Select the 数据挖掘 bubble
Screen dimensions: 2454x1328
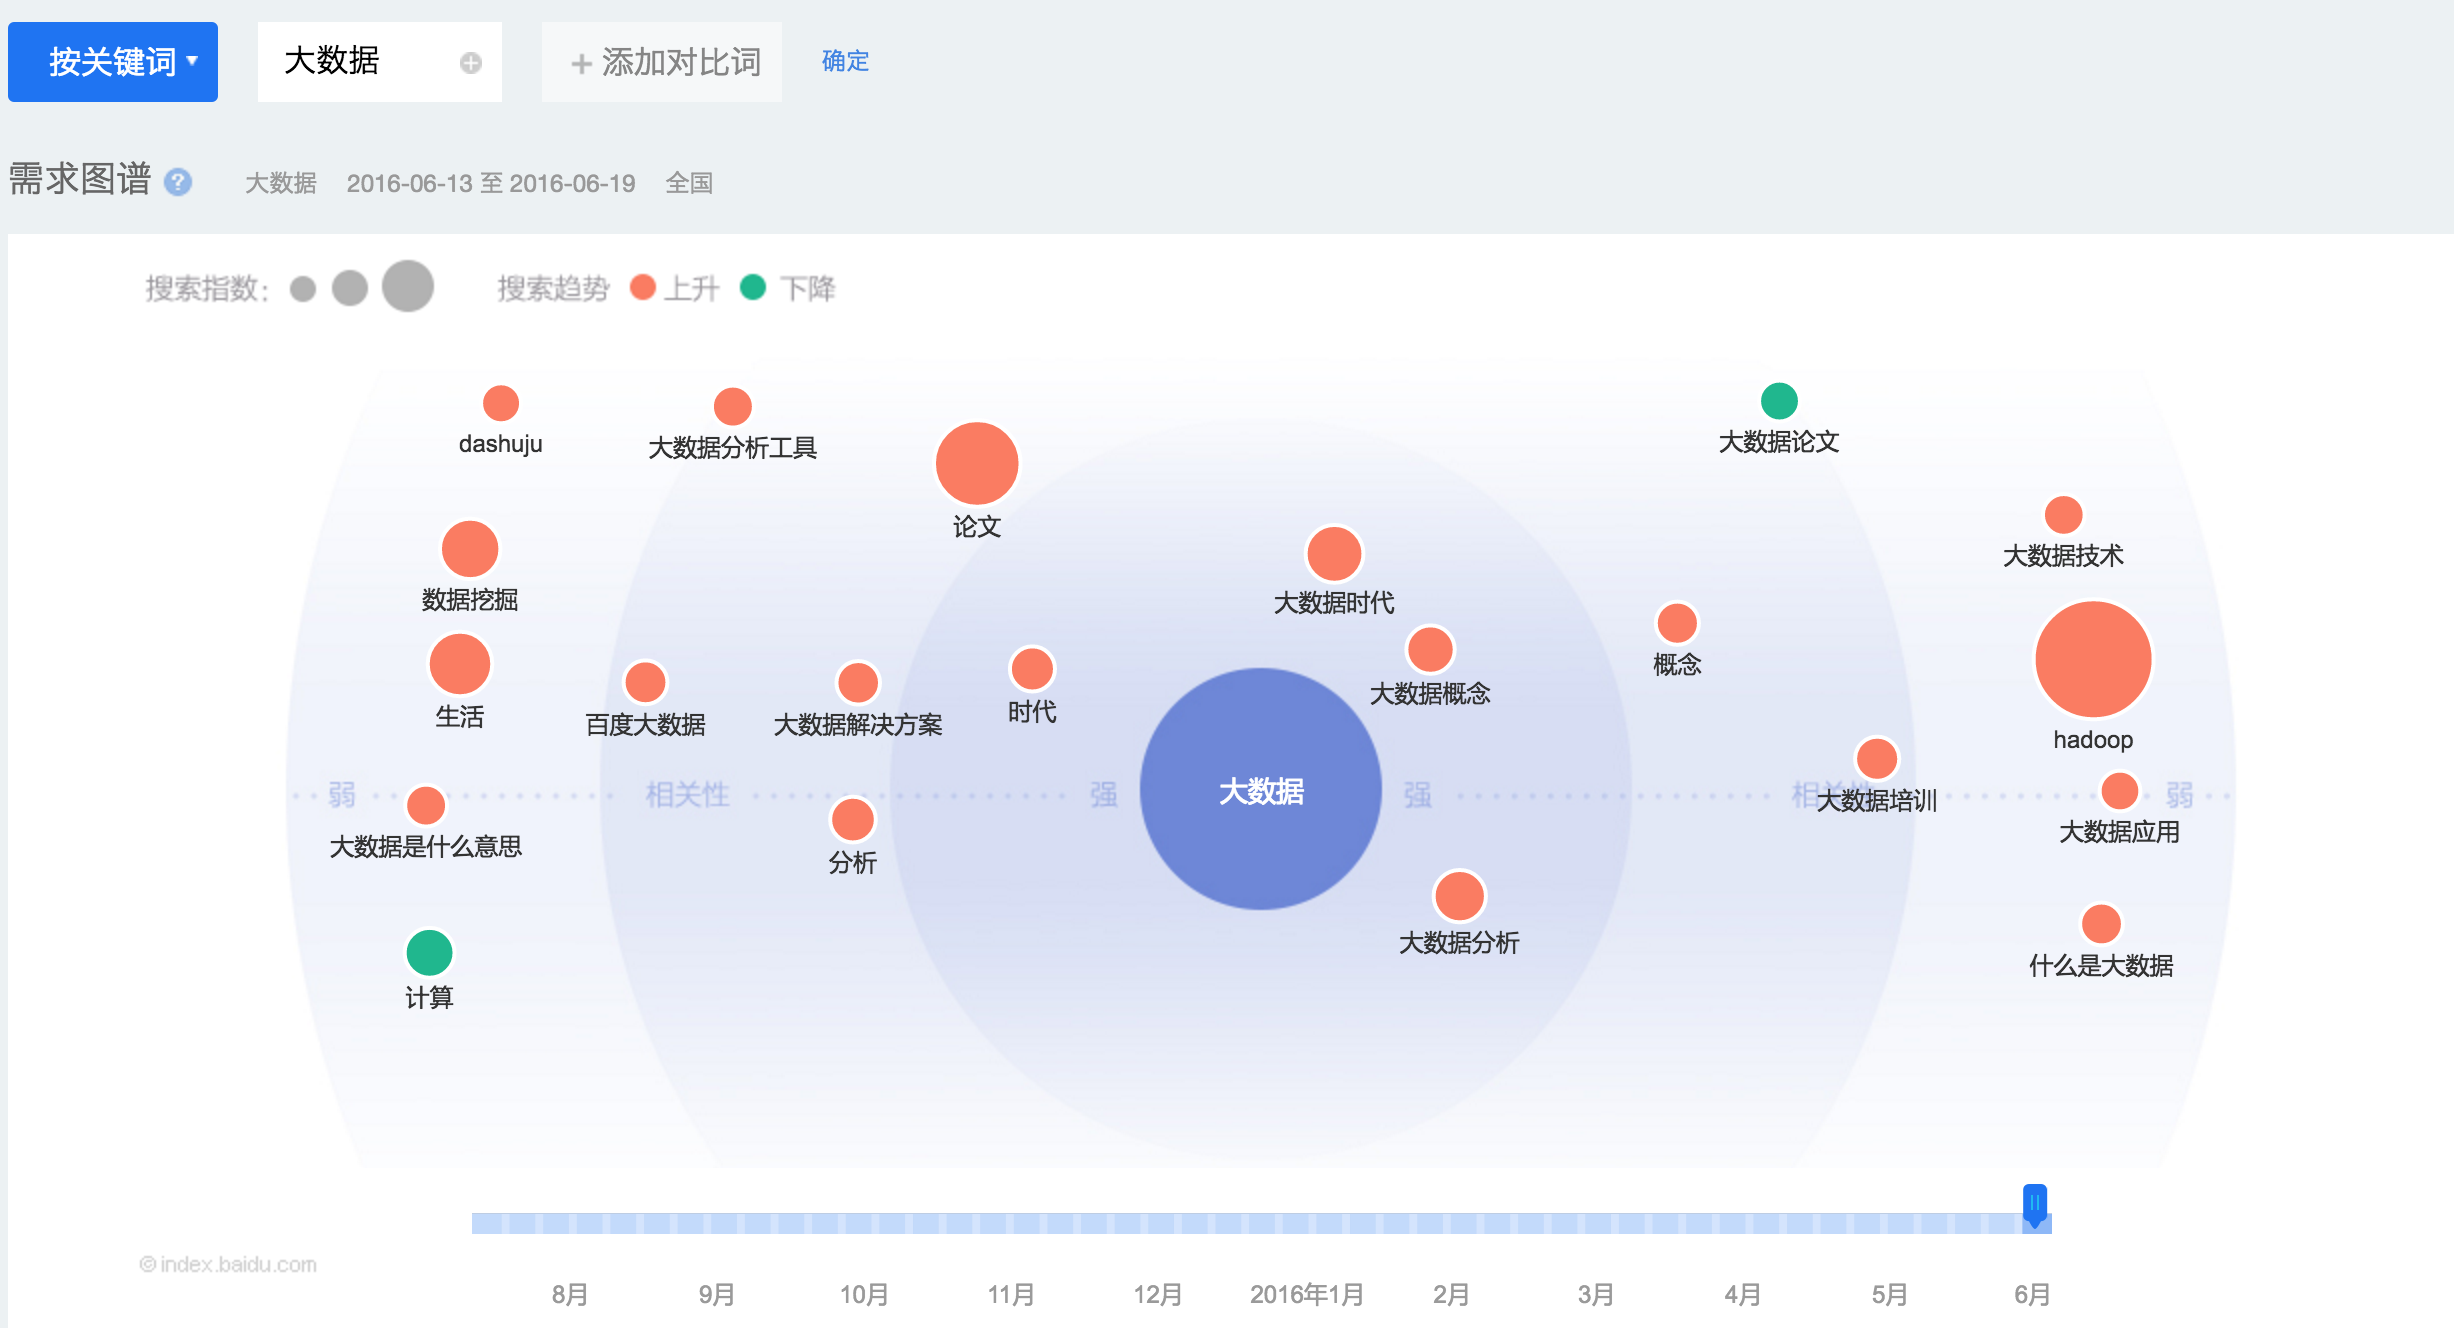(470, 549)
